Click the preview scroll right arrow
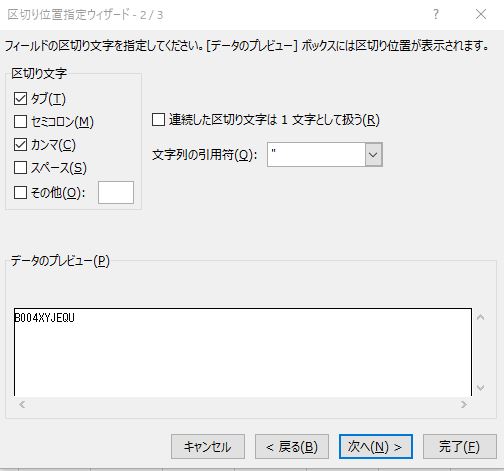 pyautogui.click(x=463, y=405)
